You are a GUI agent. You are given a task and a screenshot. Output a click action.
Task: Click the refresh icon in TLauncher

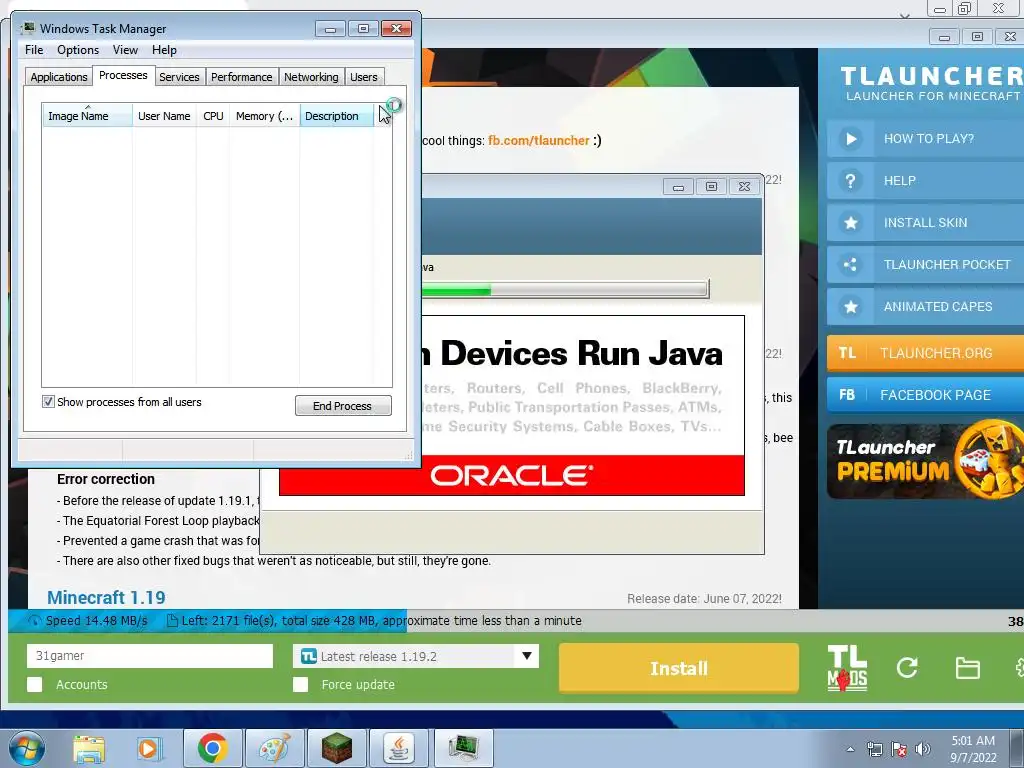(907, 667)
